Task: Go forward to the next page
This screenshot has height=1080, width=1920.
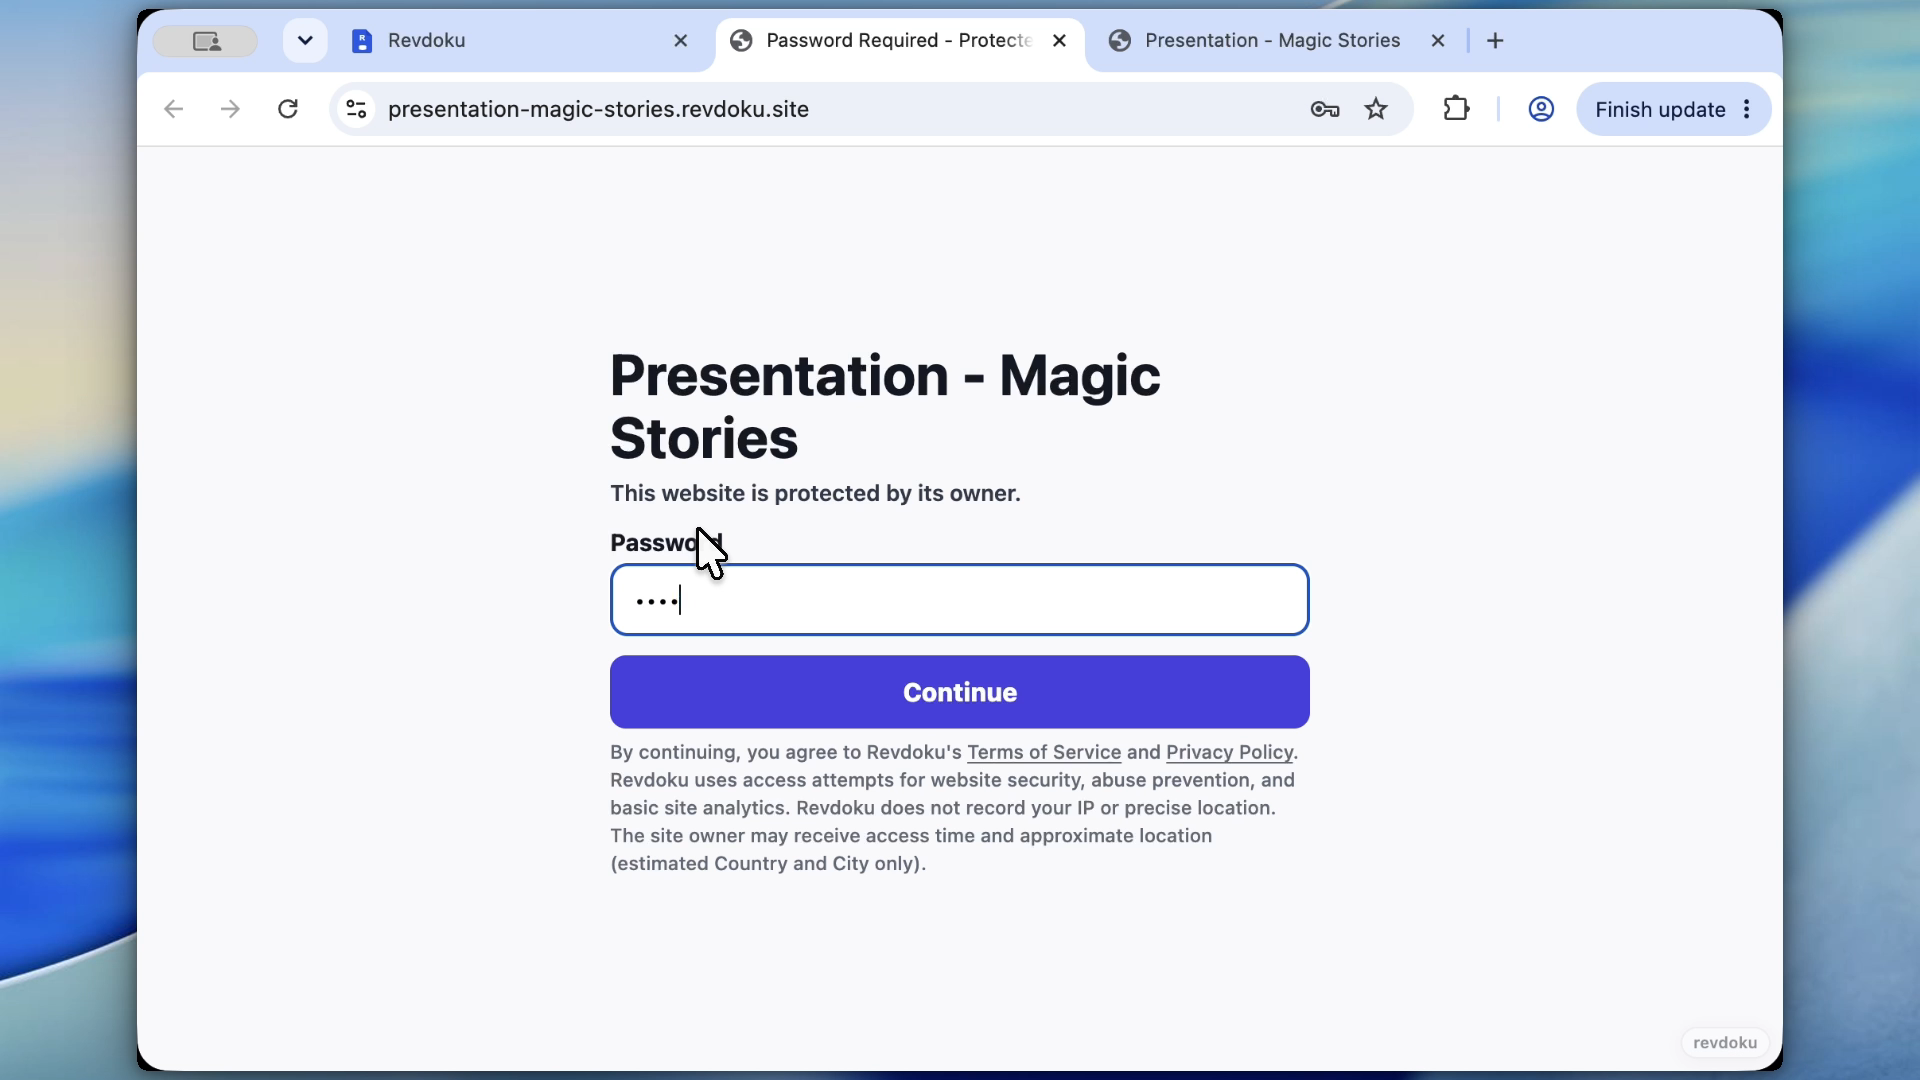Action: pos(230,109)
